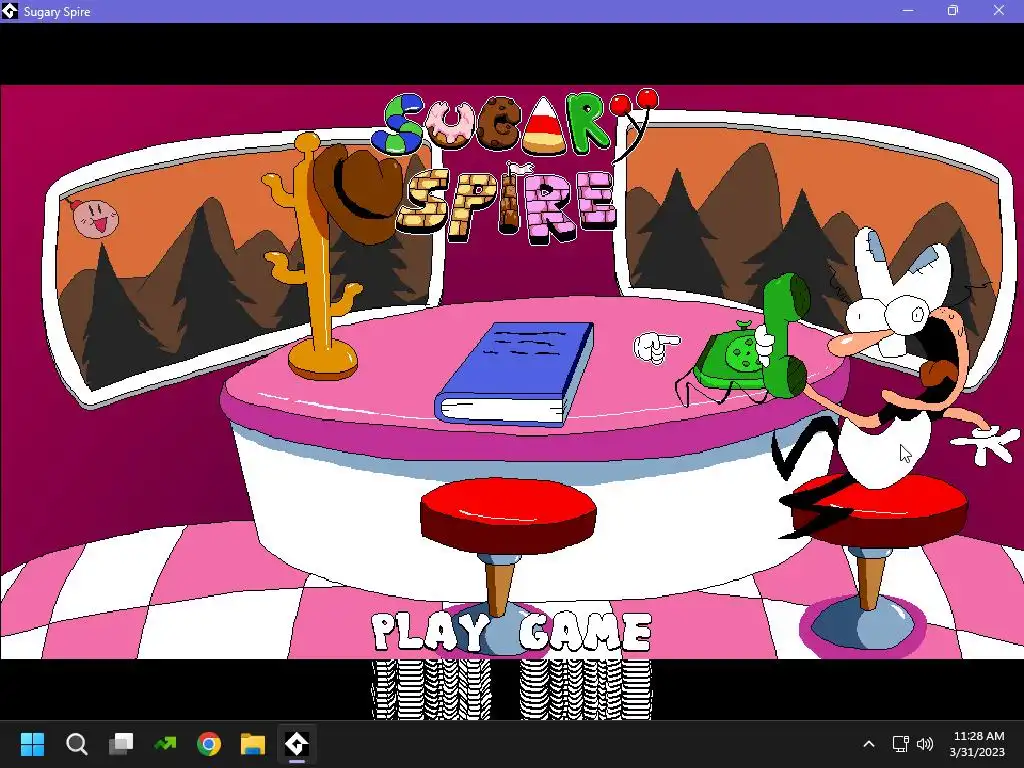
Task: Click the green arrow app on taskbar
Action: click(x=165, y=744)
